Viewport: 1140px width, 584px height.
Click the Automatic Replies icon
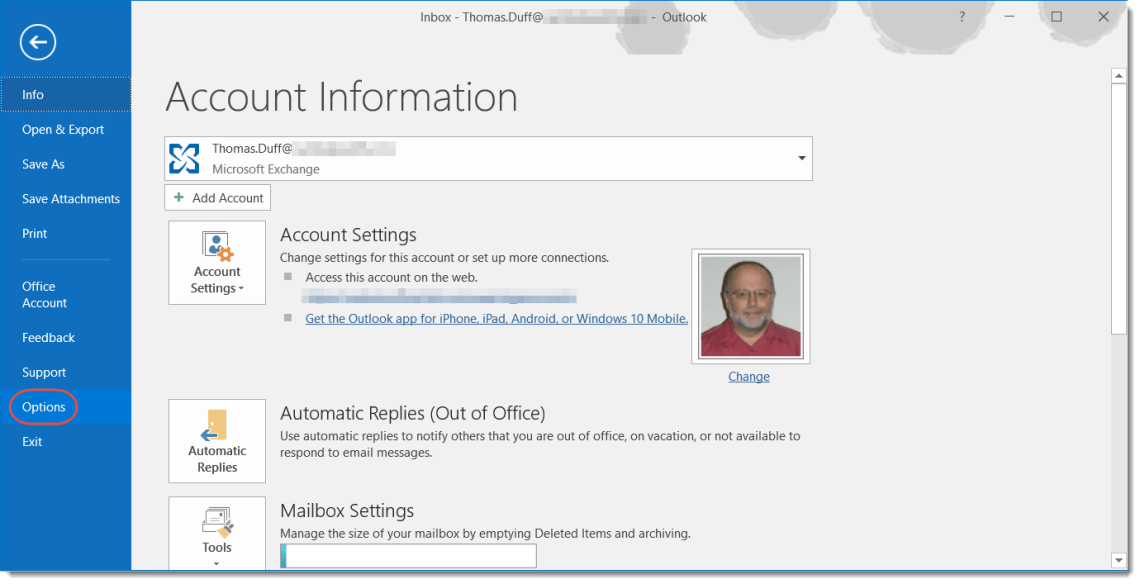(x=217, y=440)
